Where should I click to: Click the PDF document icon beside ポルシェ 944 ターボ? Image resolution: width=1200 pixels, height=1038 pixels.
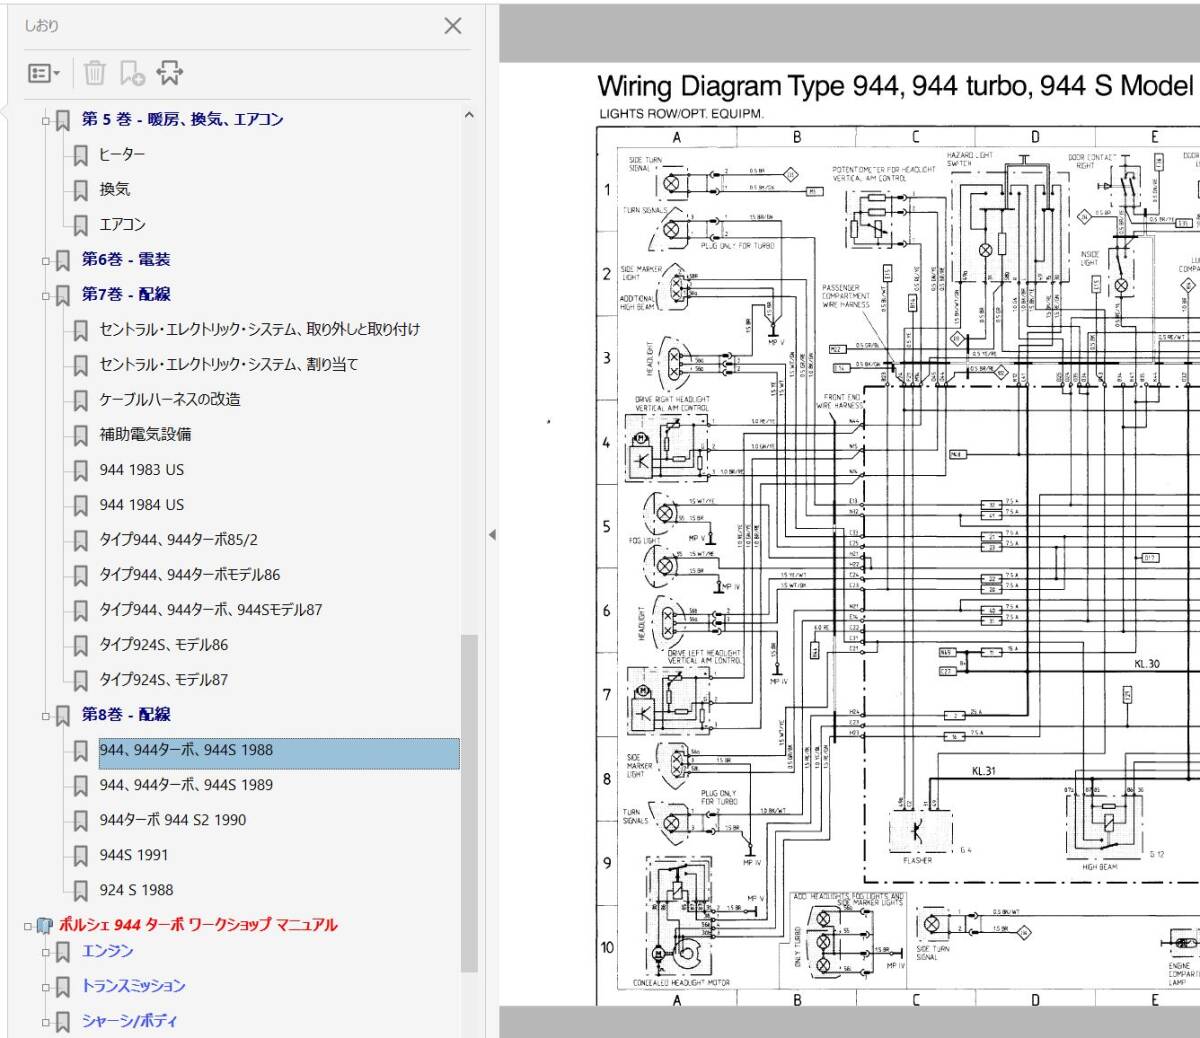pos(44,926)
